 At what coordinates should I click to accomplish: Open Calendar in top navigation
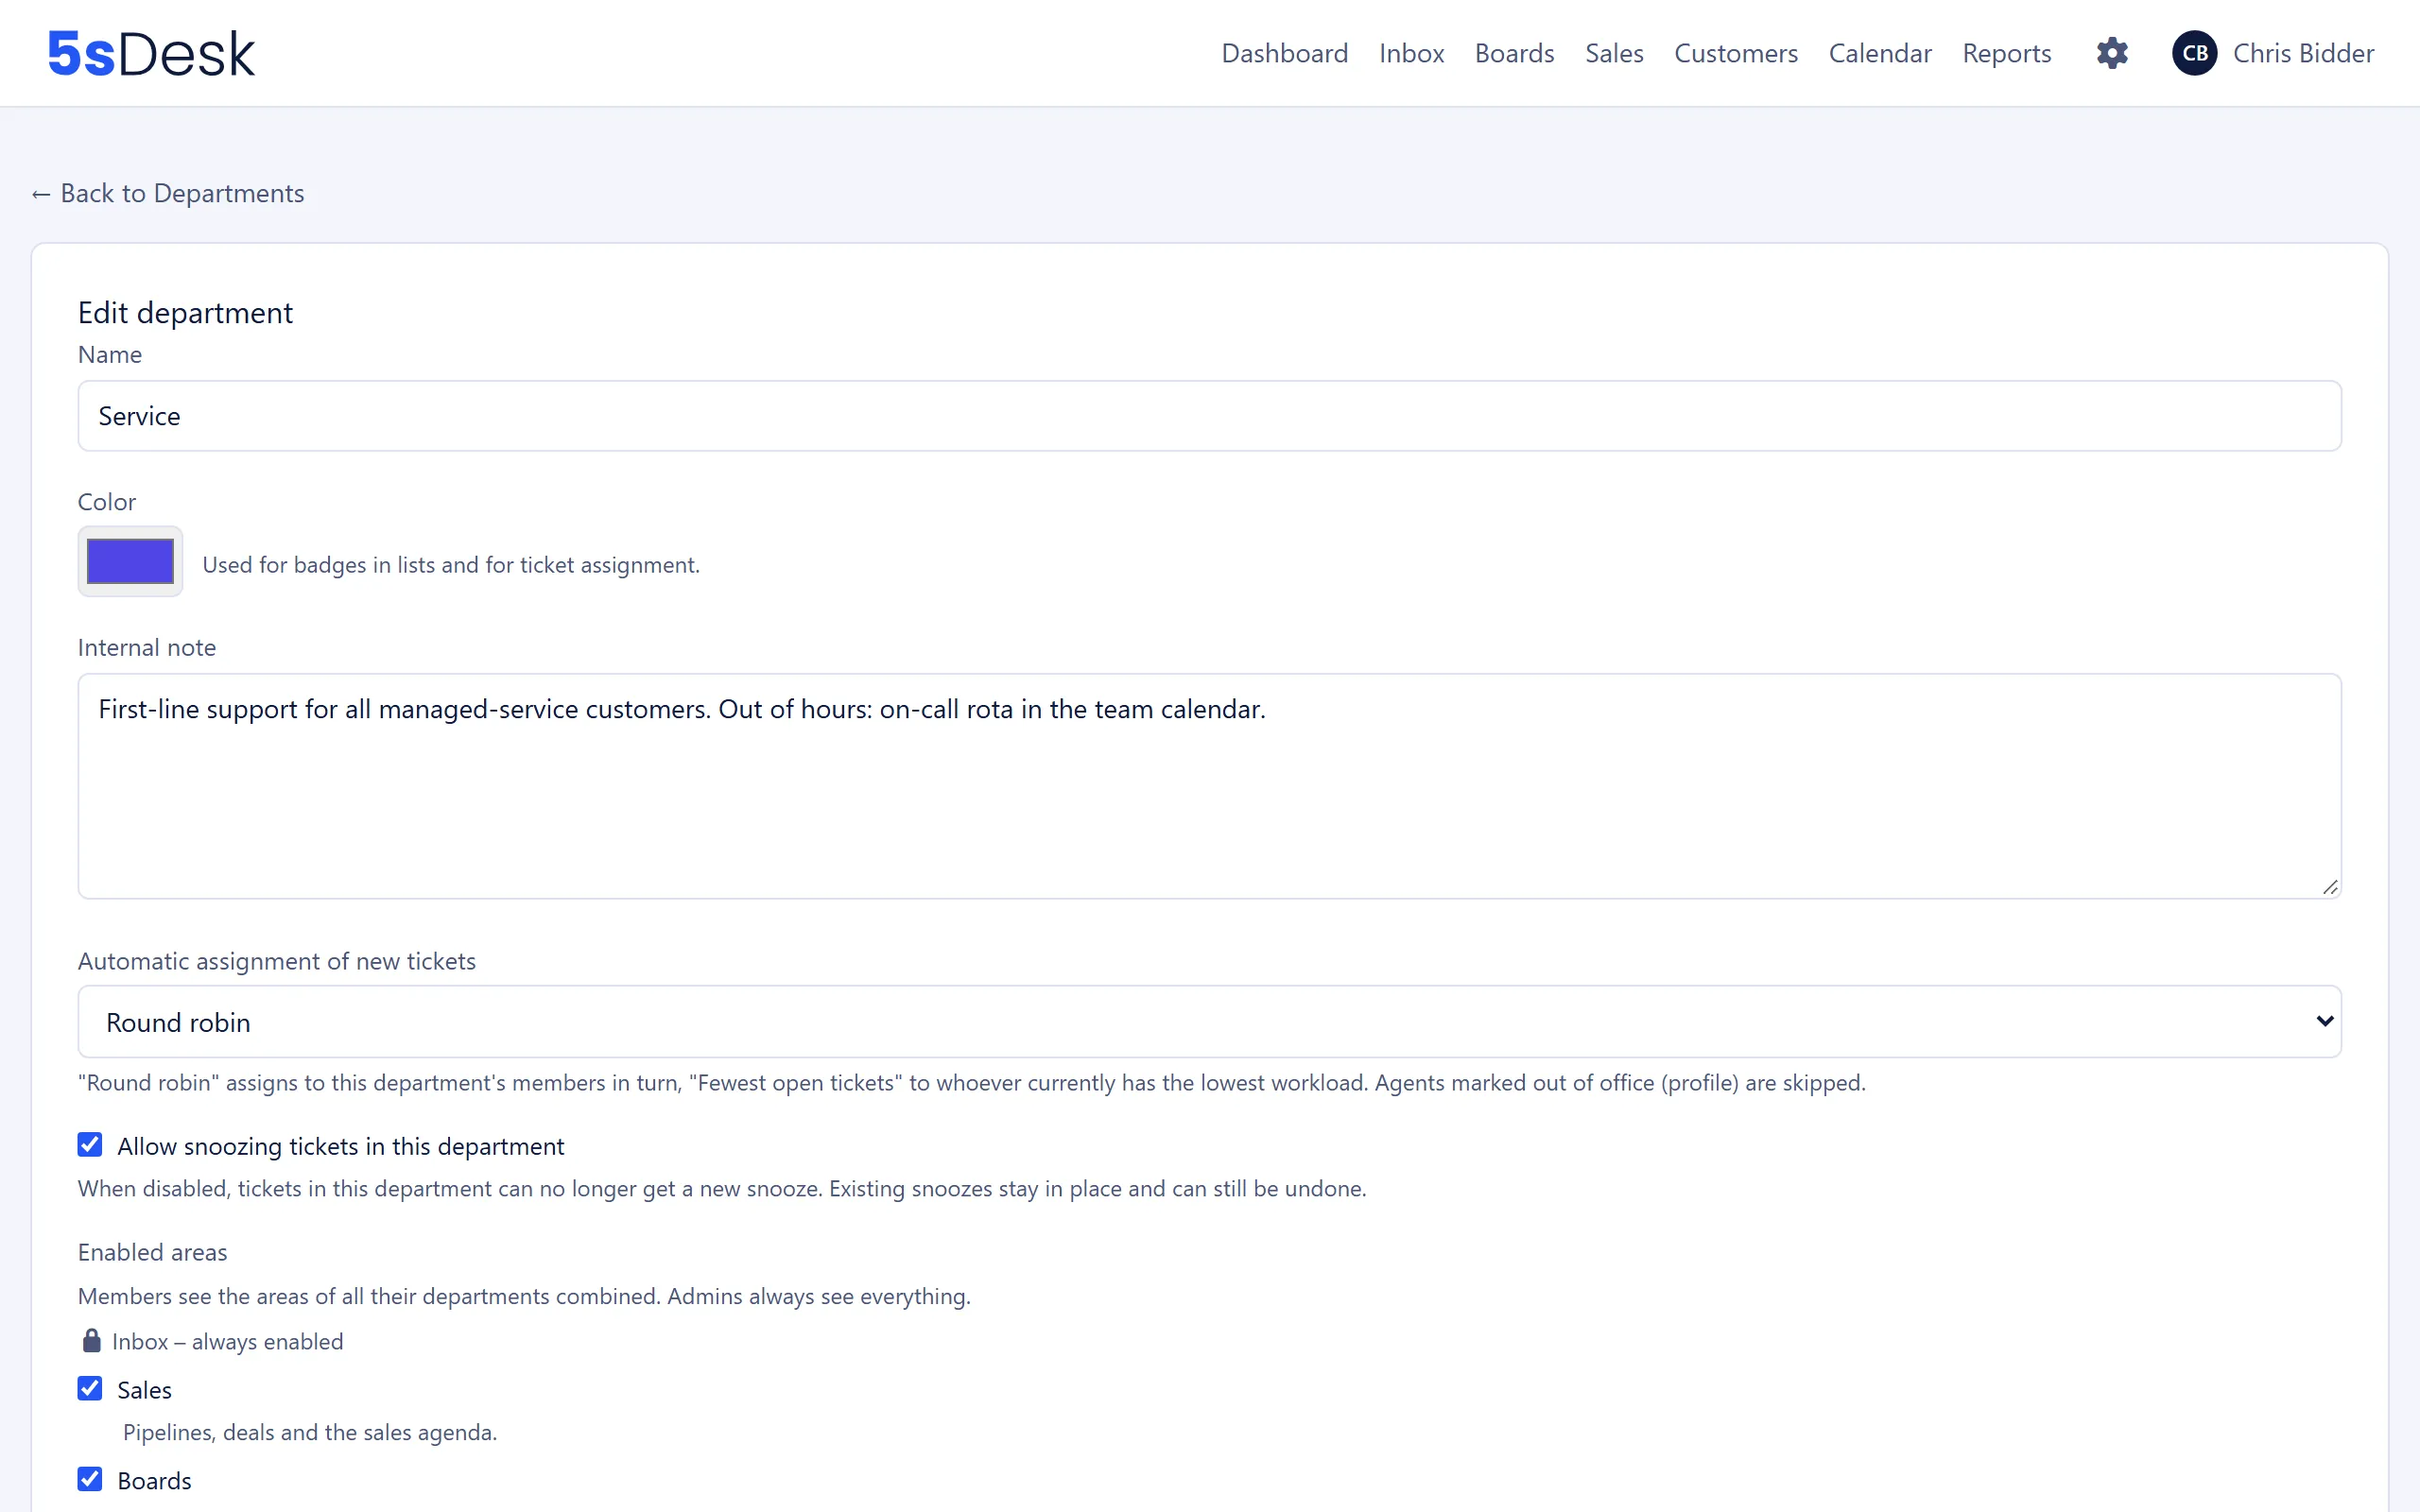1880,53
